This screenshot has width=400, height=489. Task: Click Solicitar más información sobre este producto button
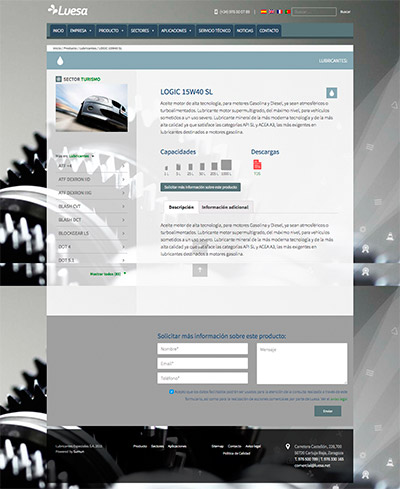click(x=200, y=187)
